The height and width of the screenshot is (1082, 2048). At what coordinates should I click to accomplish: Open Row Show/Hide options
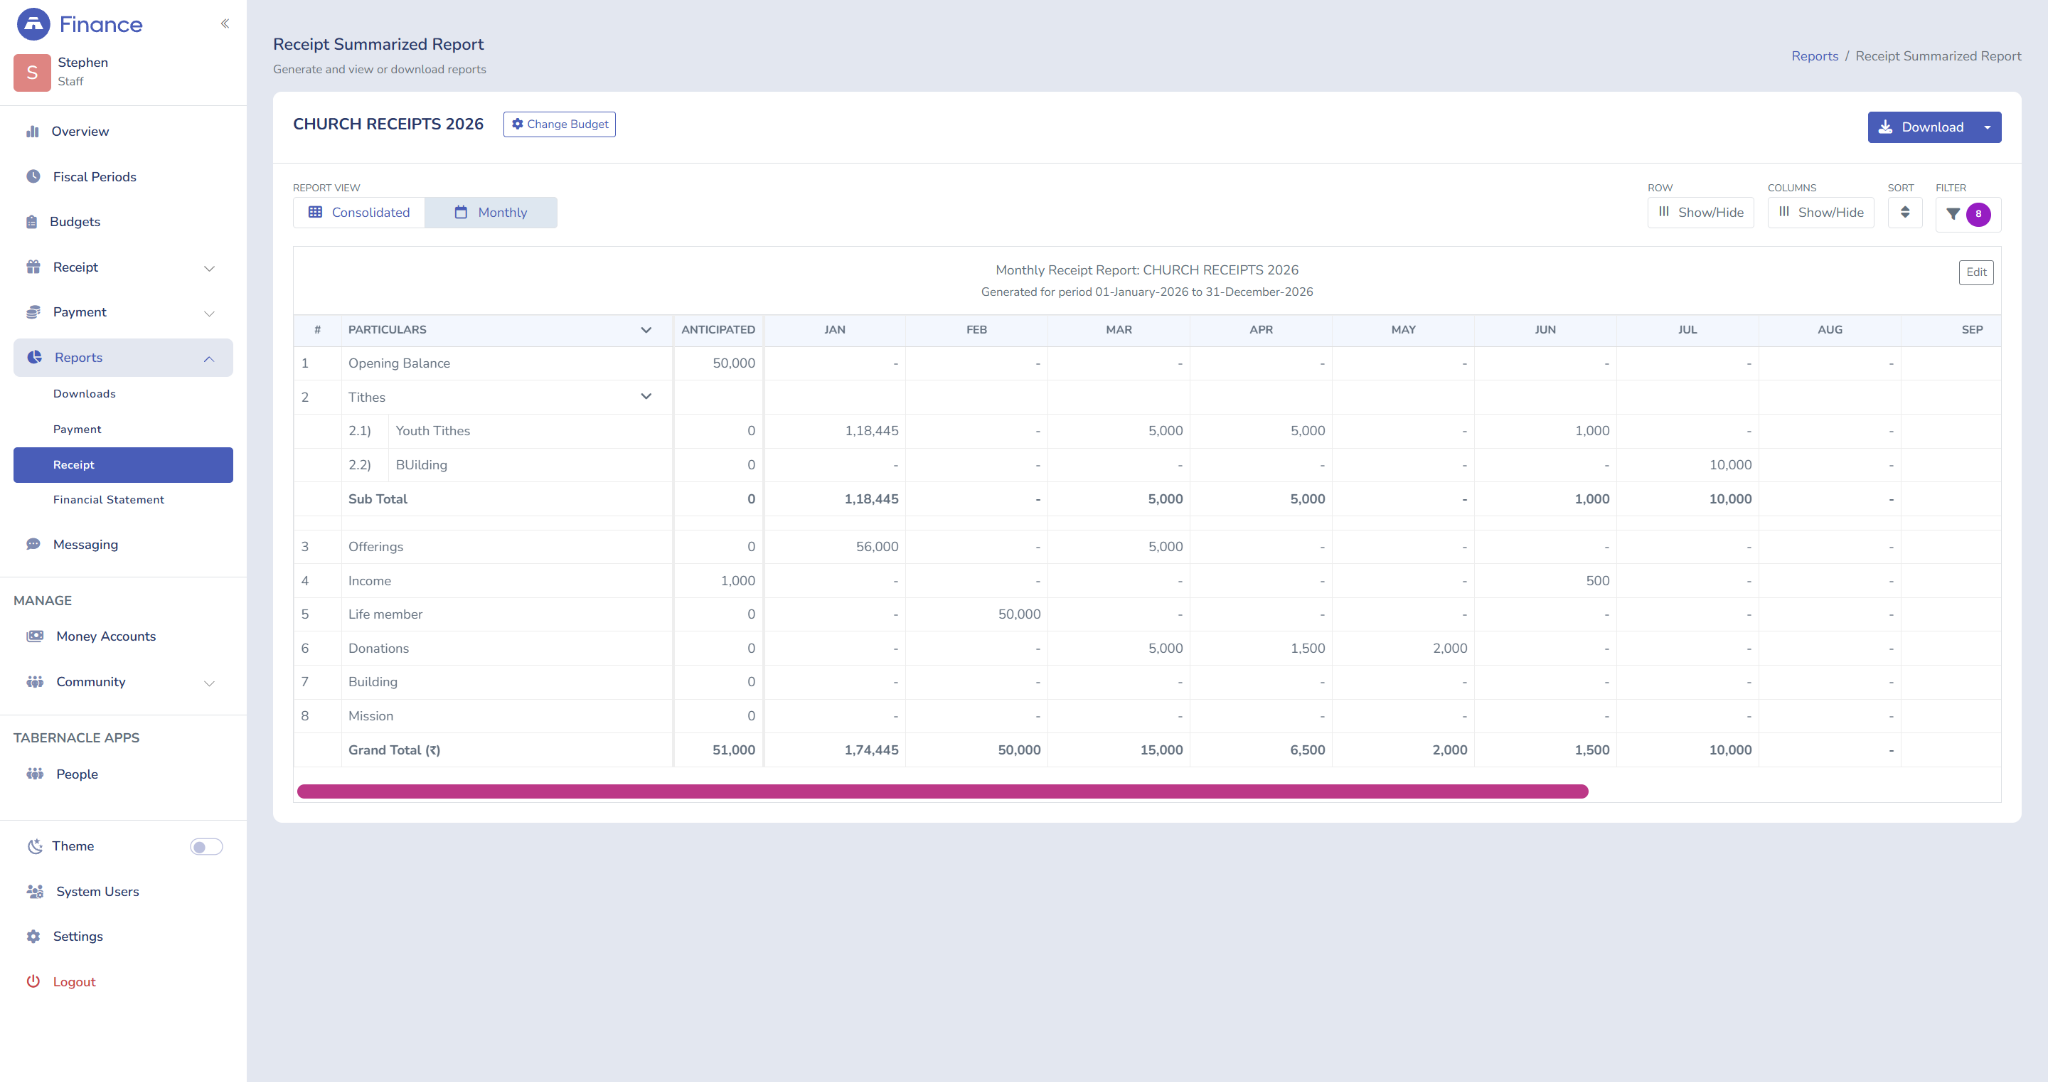(x=1700, y=212)
